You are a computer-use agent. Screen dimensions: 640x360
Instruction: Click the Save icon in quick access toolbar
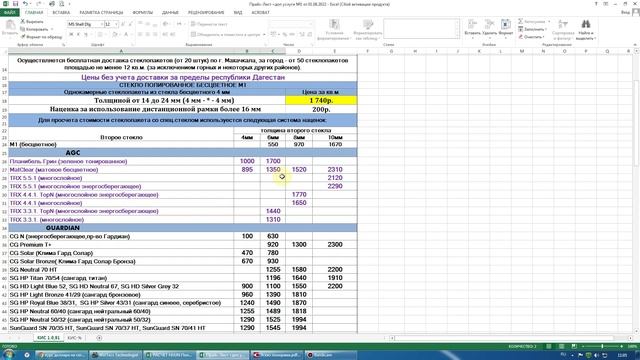pos(15,4)
